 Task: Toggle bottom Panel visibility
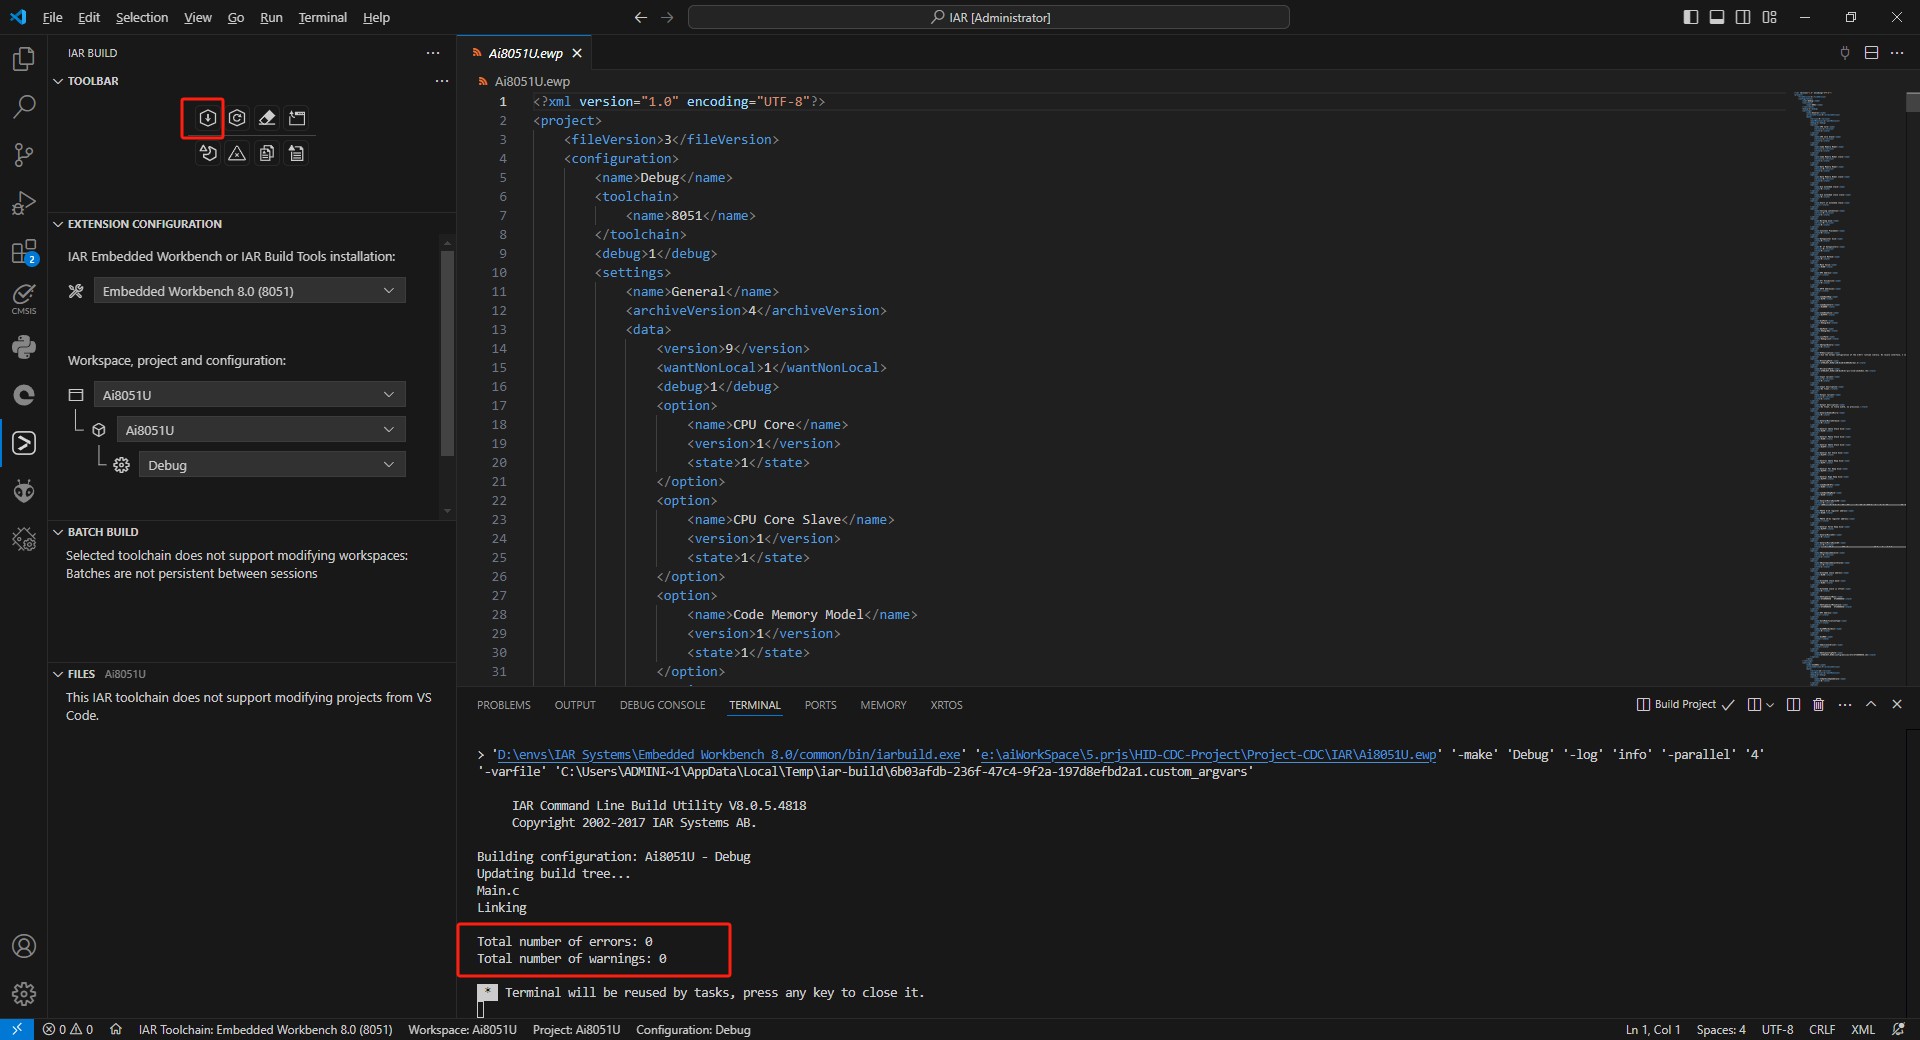point(1717,17)
